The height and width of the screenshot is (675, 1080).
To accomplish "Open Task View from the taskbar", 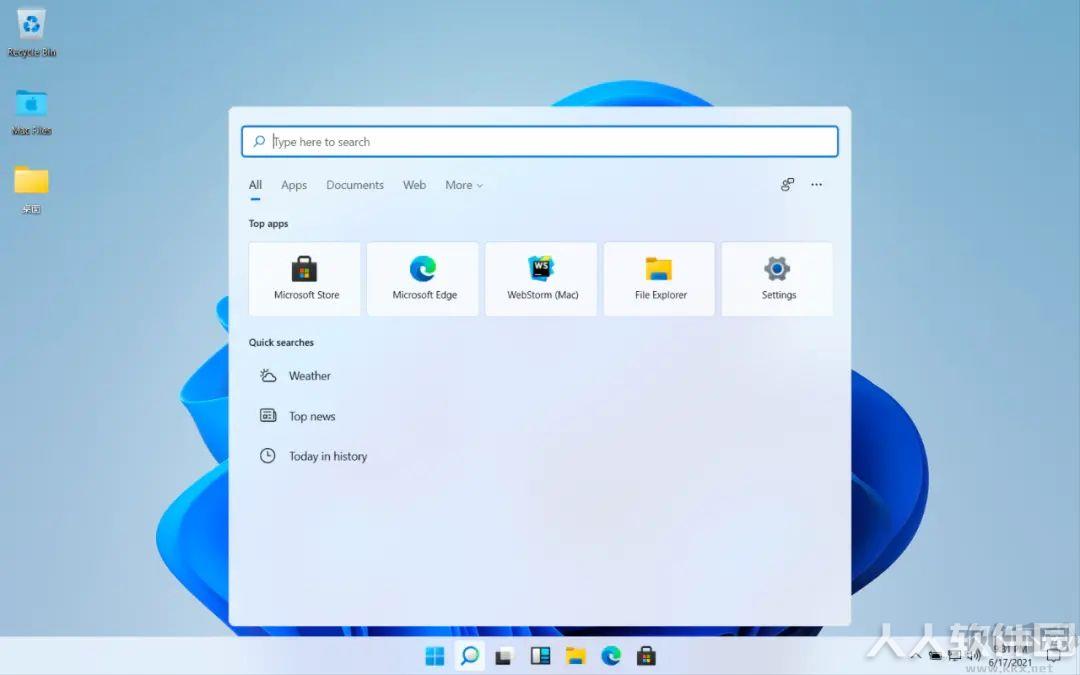I will pyautogui.click(x=504, y=656).
